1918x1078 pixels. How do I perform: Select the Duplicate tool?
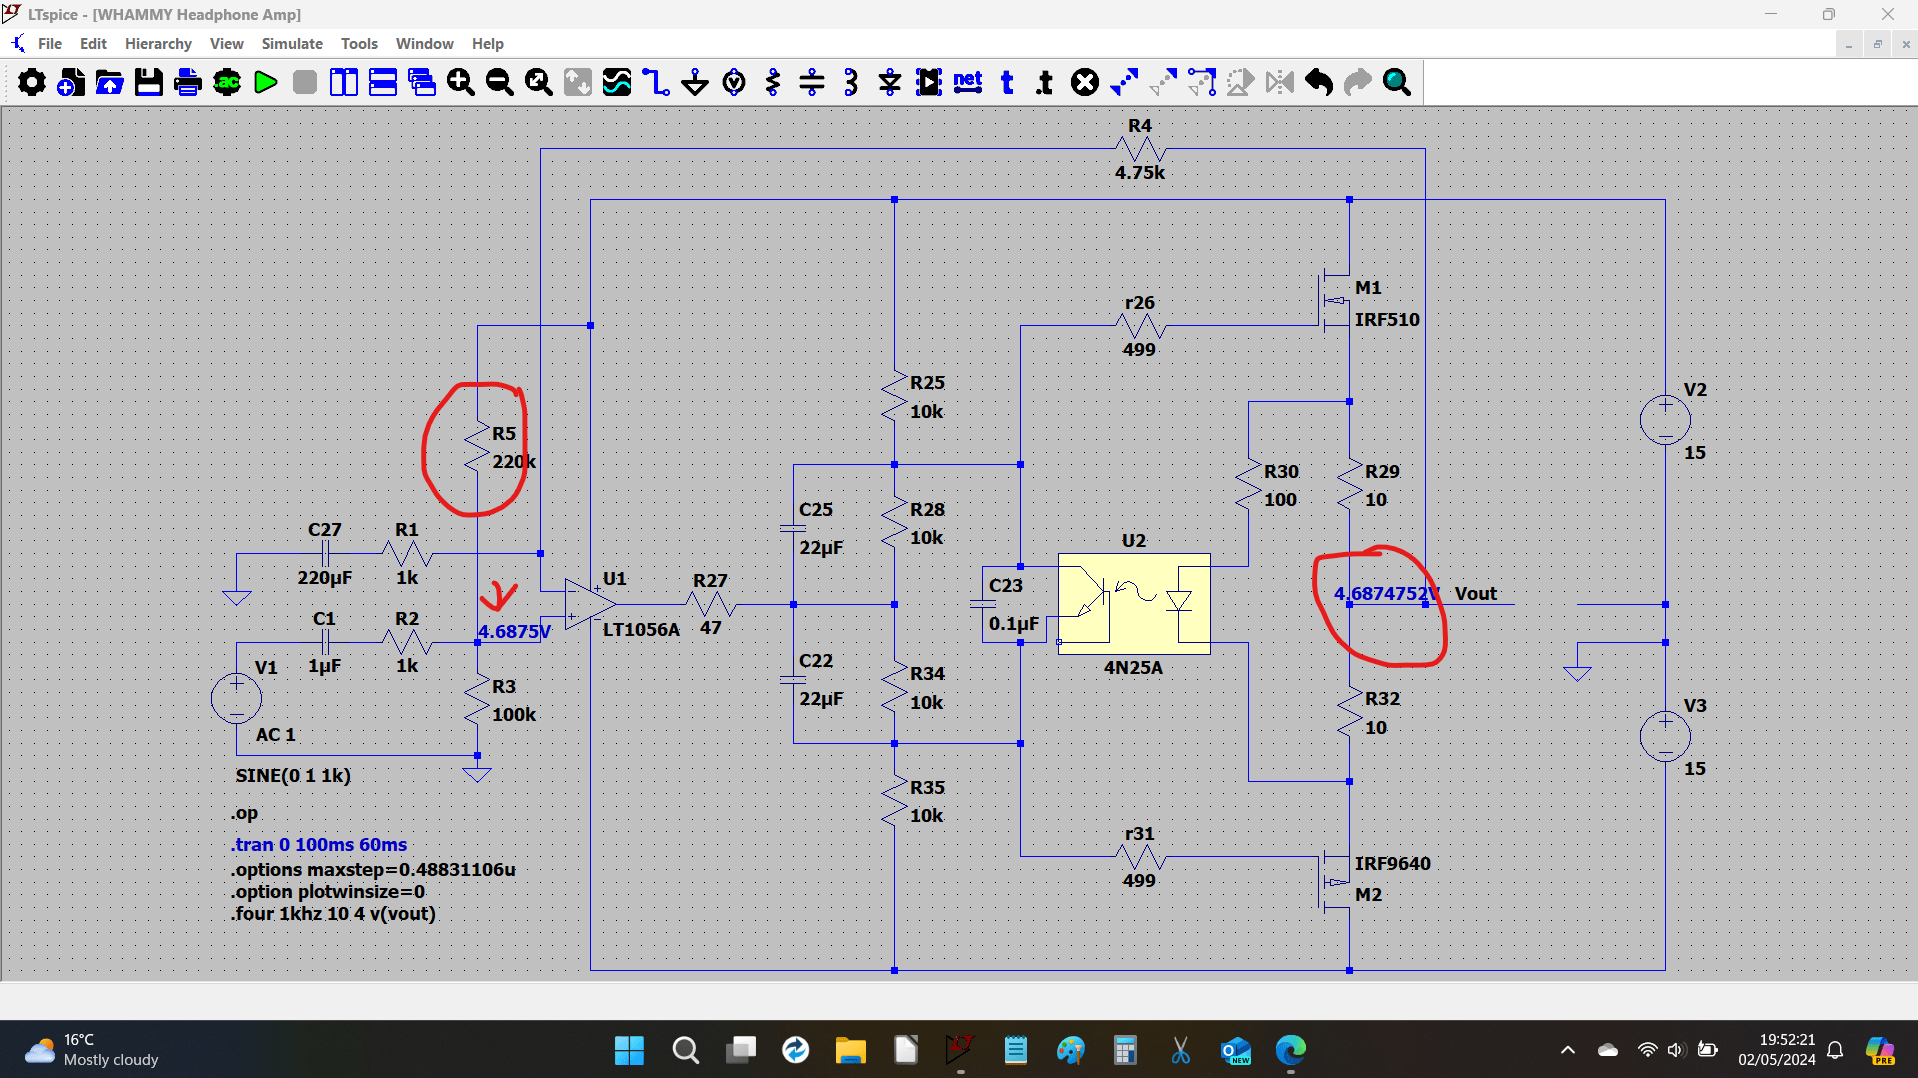(1124, 82)
